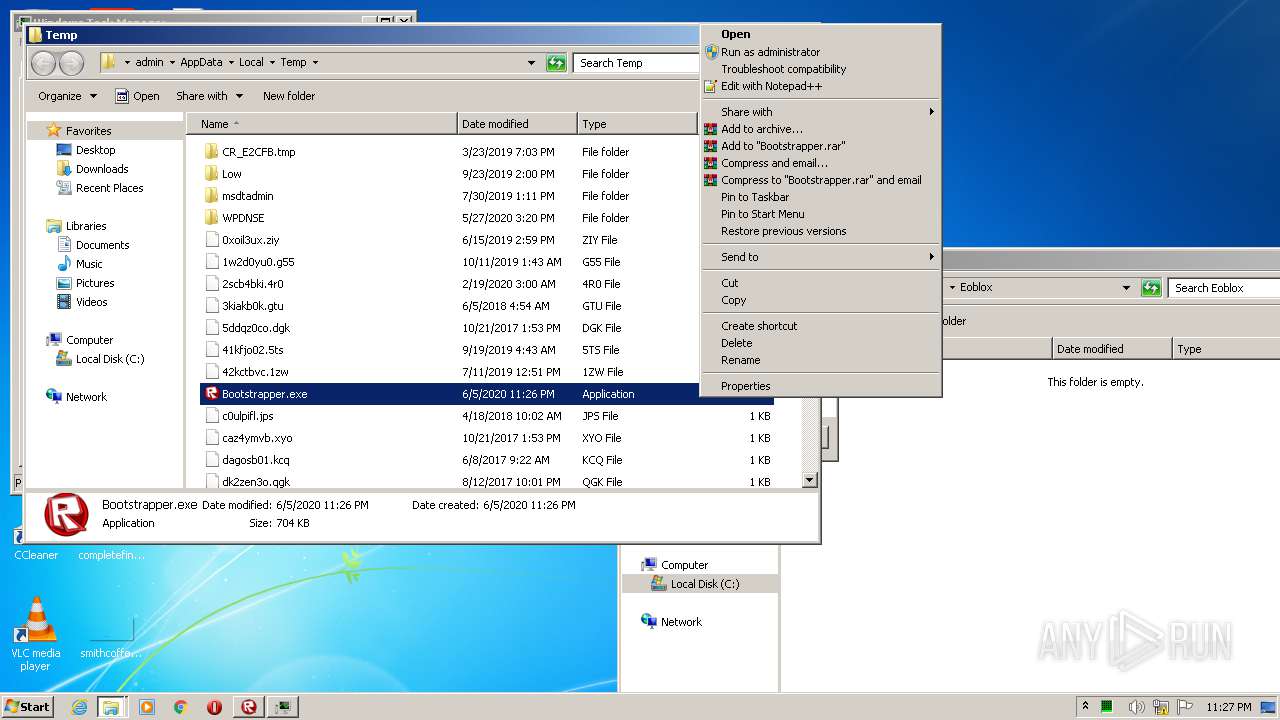Sort by Type column in Temp window
The image size is (1280, 720).
637,124
